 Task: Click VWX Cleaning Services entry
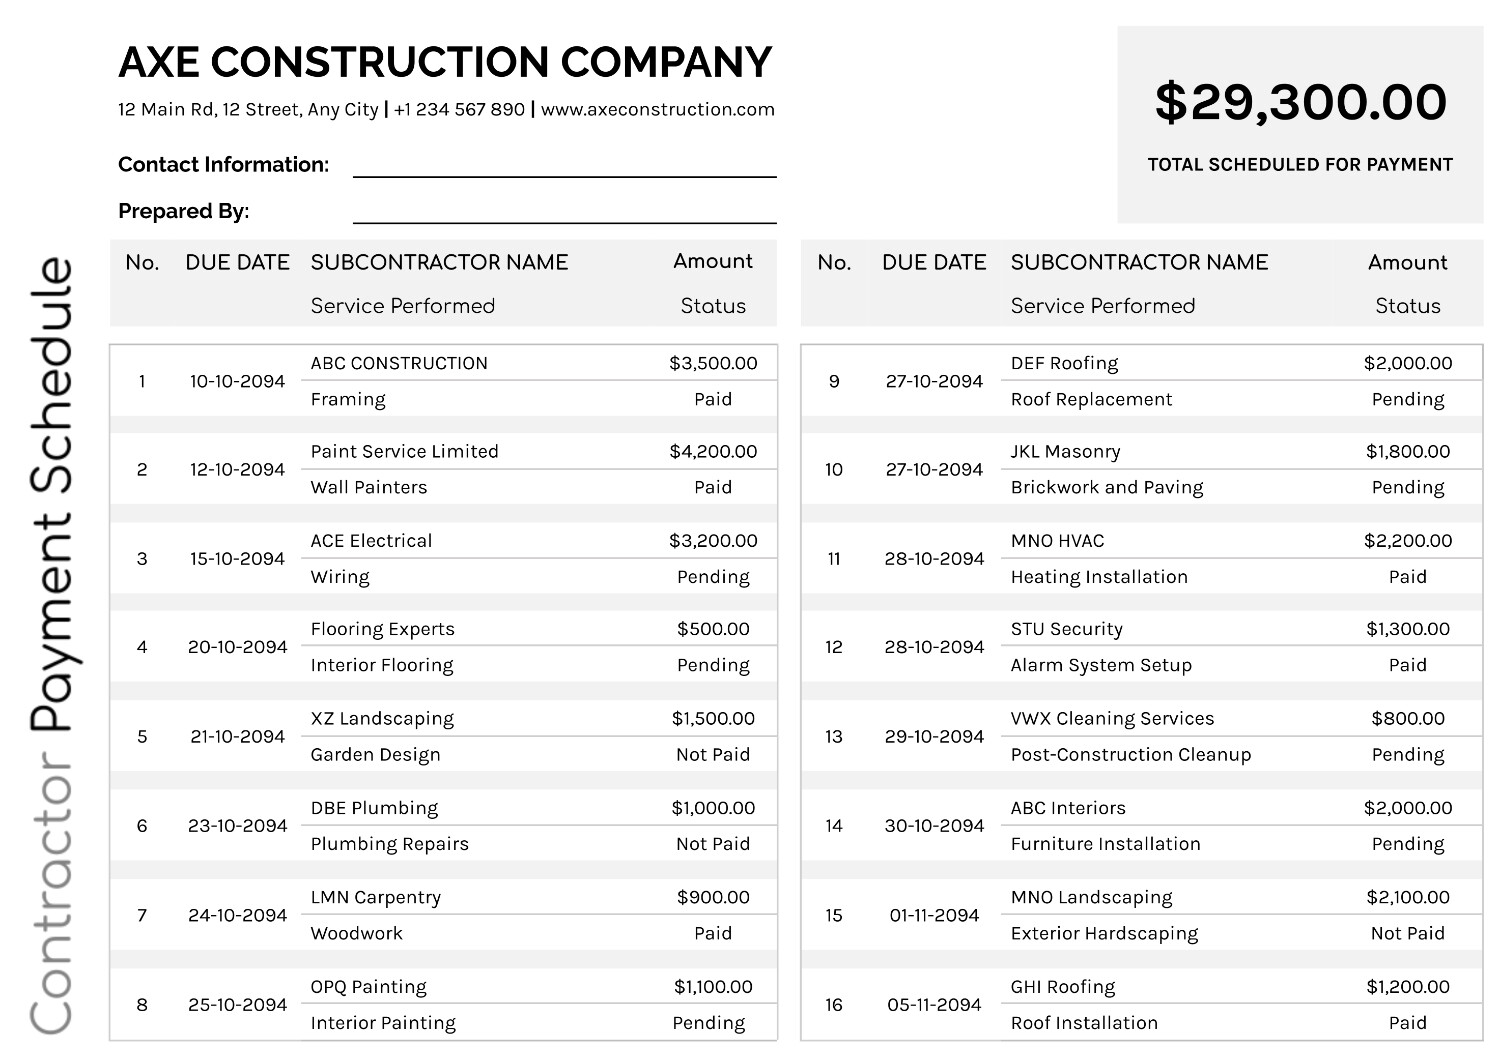tap(1112, 718)
